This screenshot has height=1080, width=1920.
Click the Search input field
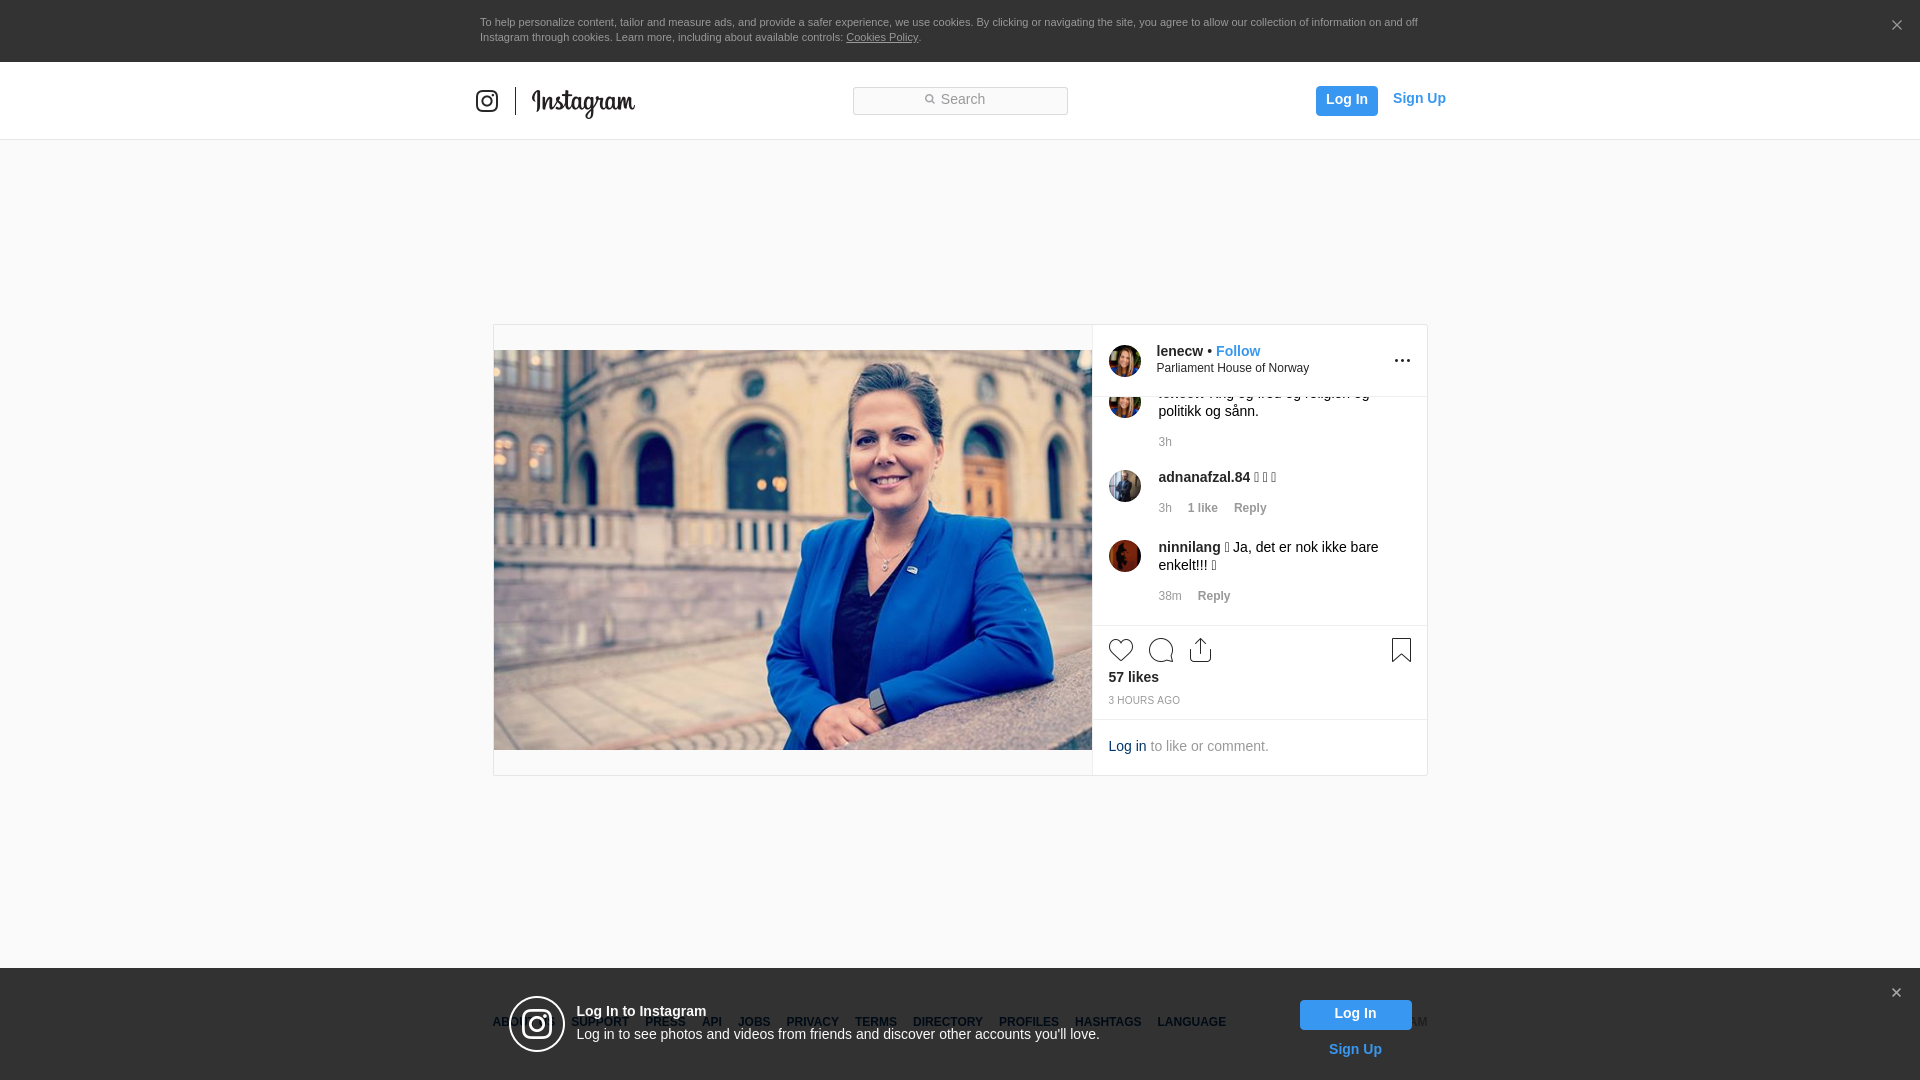pyautogui.click(x=960, y=101)
